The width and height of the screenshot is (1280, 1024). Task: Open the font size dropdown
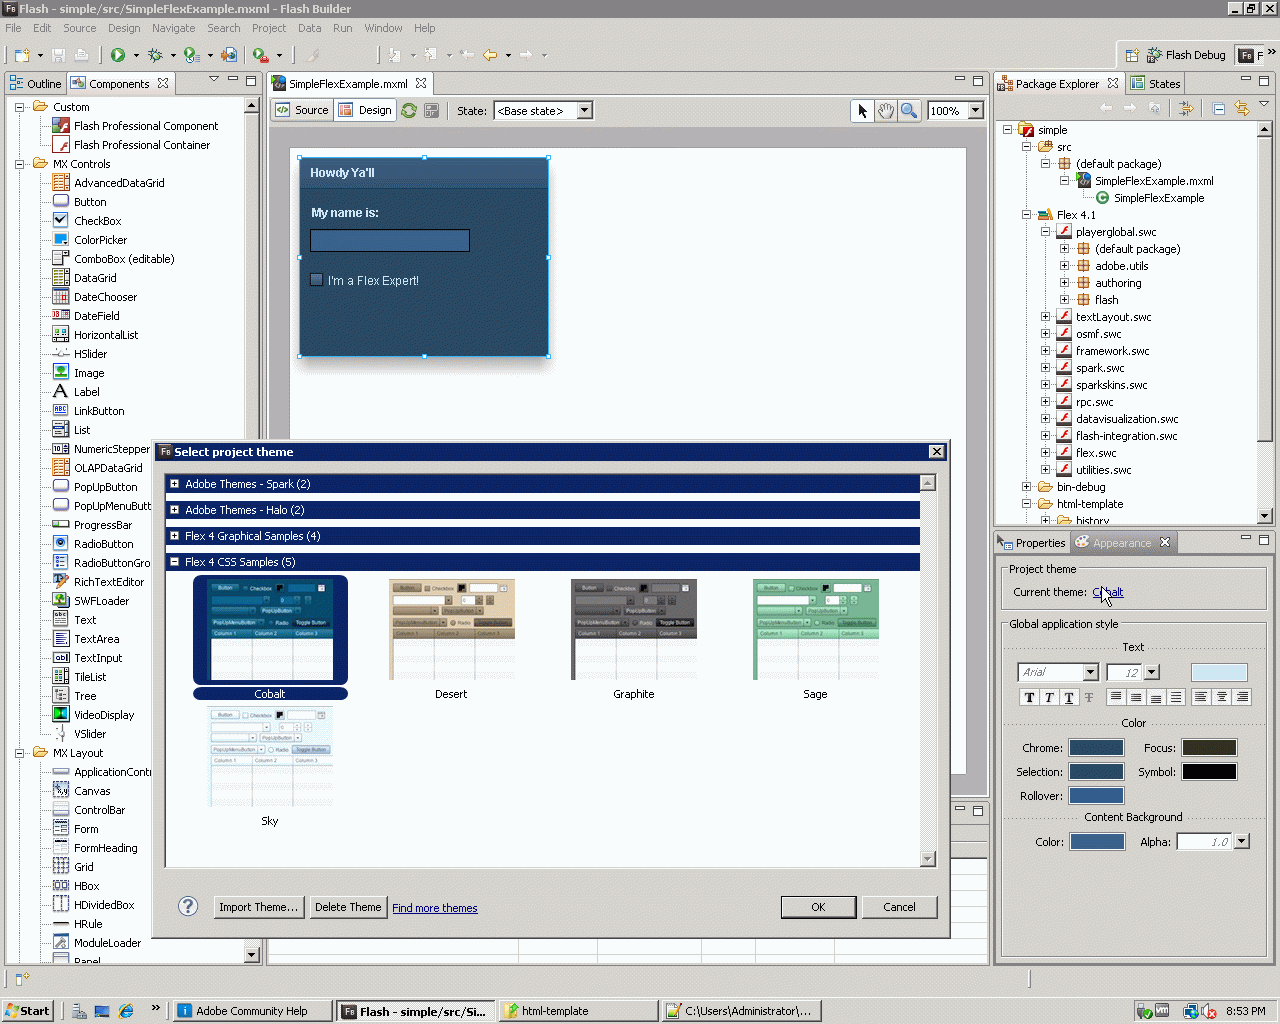pyautogui.click(x=1152, y=673)
